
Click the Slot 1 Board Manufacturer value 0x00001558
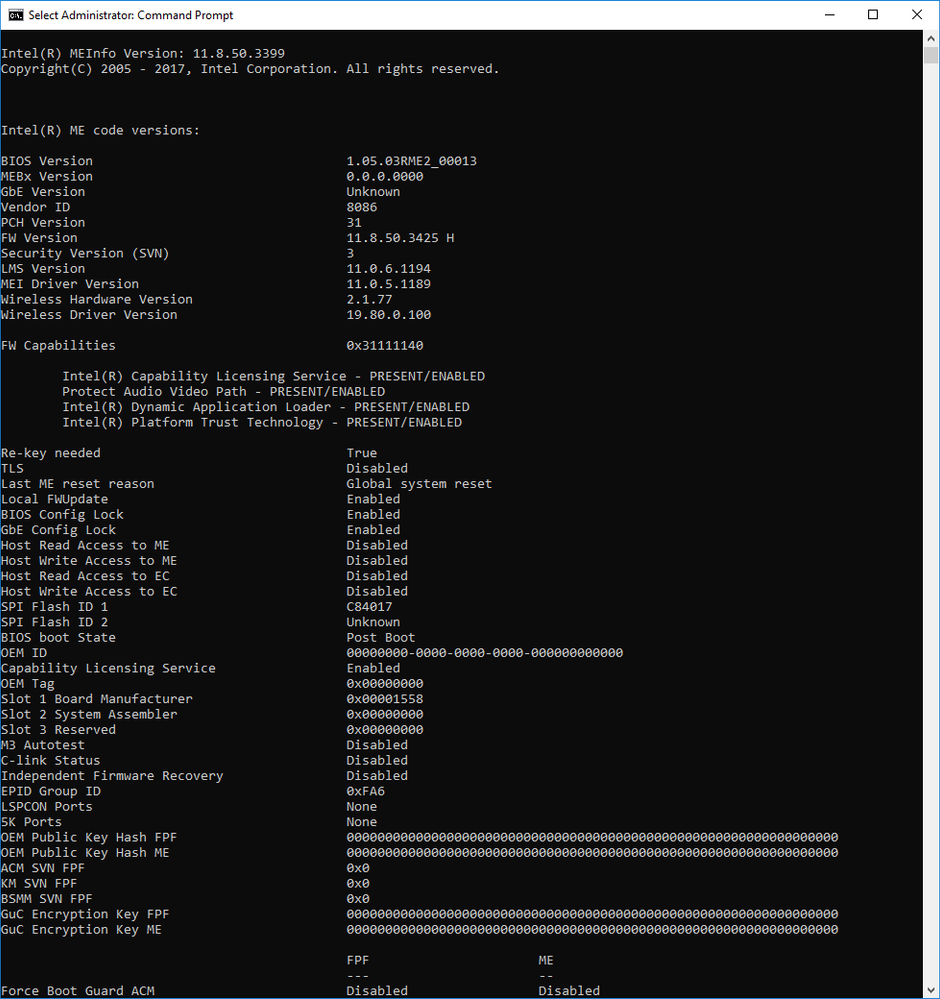385,699
